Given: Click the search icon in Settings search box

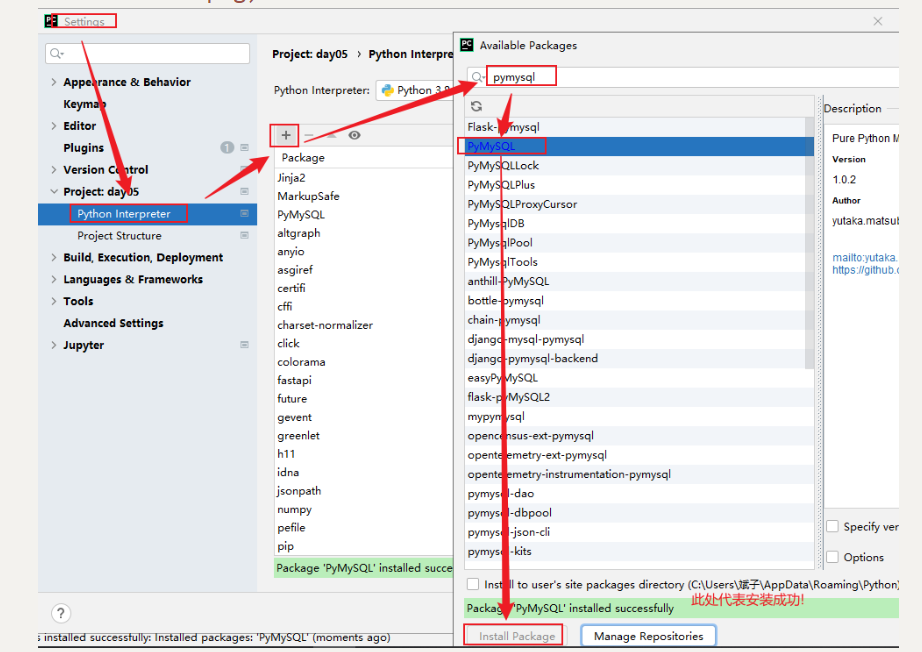Looking at the screenshot, I should click(x=56, y=54).
